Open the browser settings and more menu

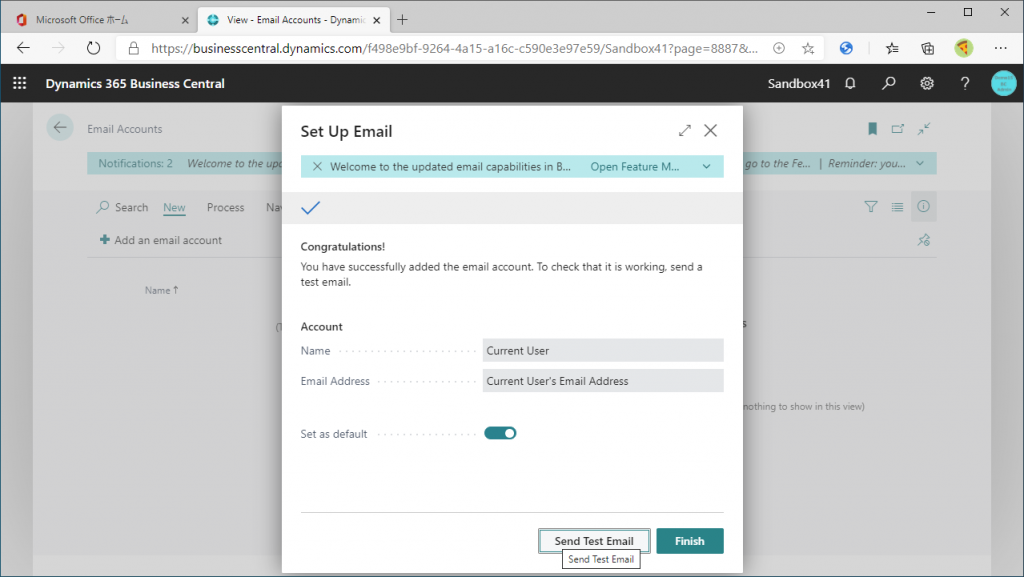click(x=1000, y=48)
